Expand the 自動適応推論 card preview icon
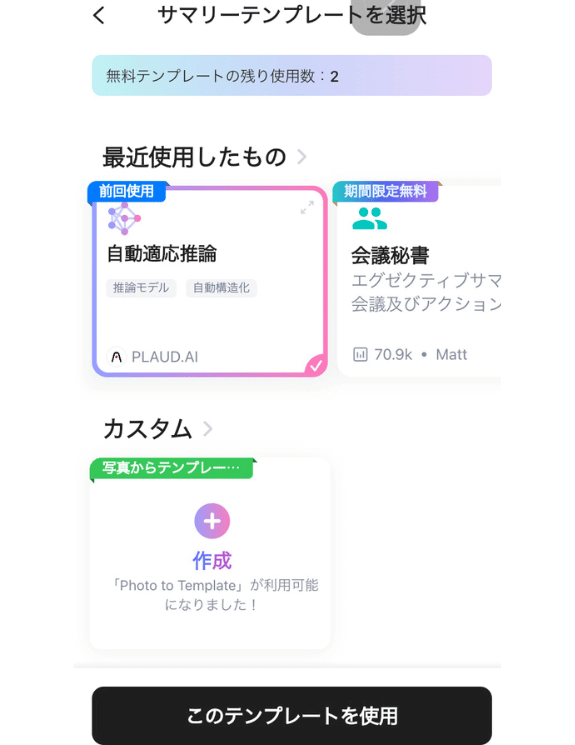This screenshot has height=745, width=575. click(307, 208)
